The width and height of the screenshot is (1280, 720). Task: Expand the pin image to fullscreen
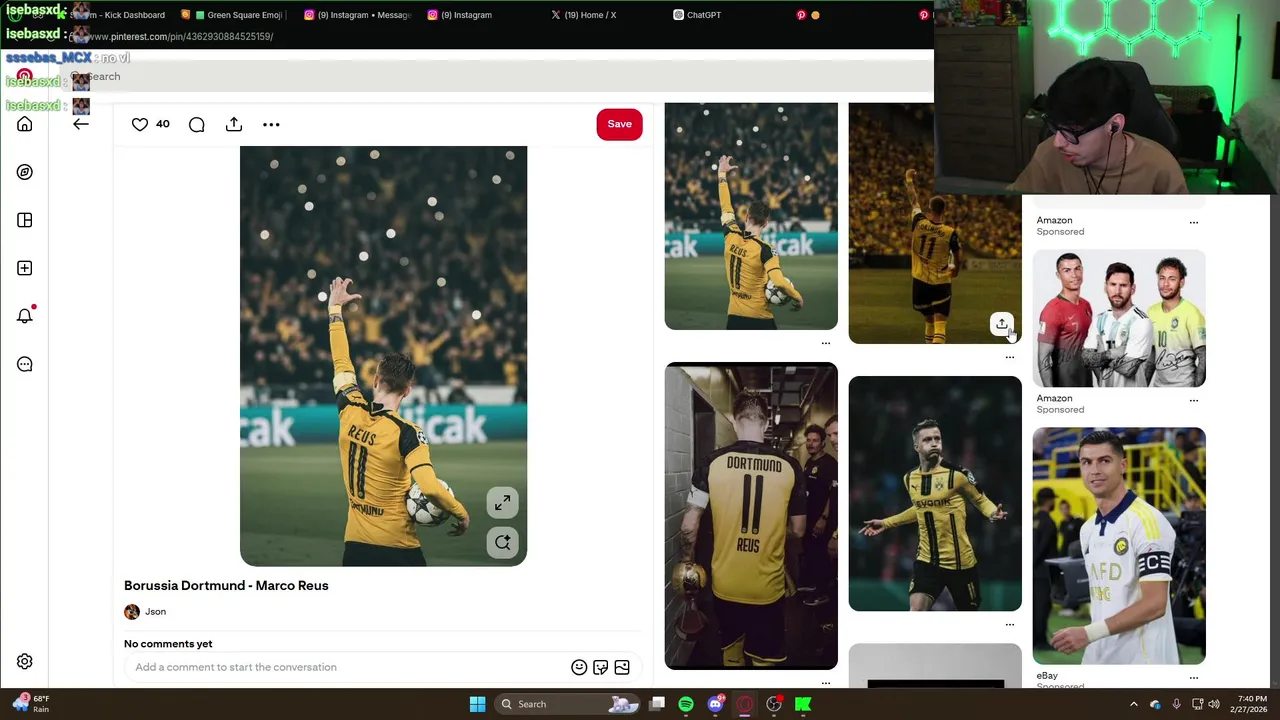[502, 502]
